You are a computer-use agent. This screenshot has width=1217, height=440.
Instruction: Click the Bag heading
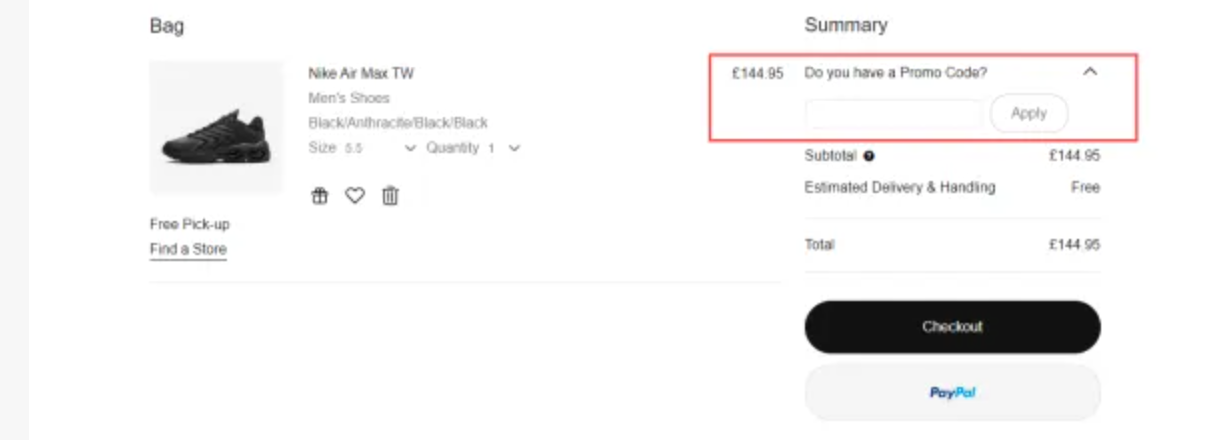pos(167,26)
